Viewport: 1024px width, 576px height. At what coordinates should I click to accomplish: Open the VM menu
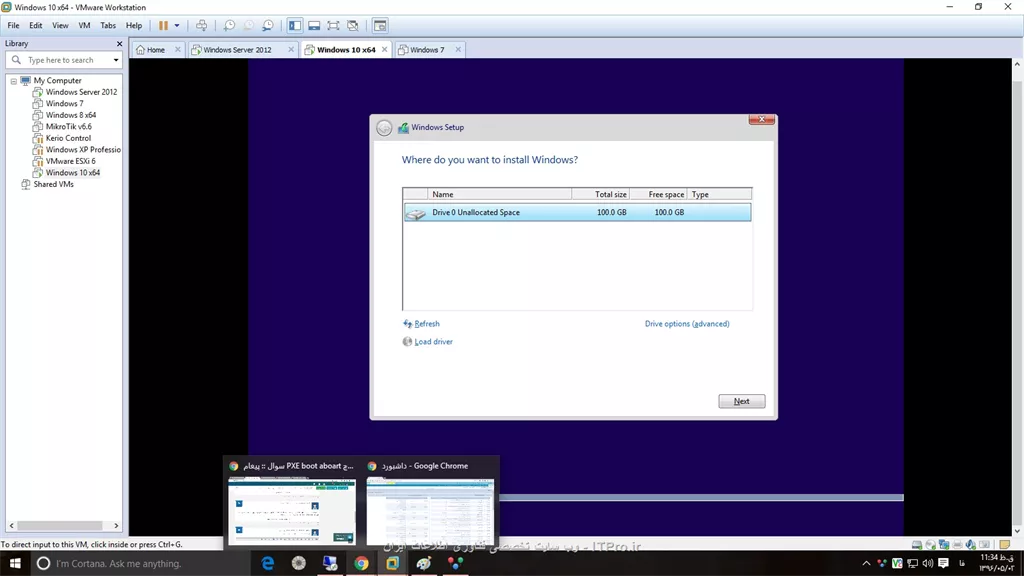(x=84, y=25)
